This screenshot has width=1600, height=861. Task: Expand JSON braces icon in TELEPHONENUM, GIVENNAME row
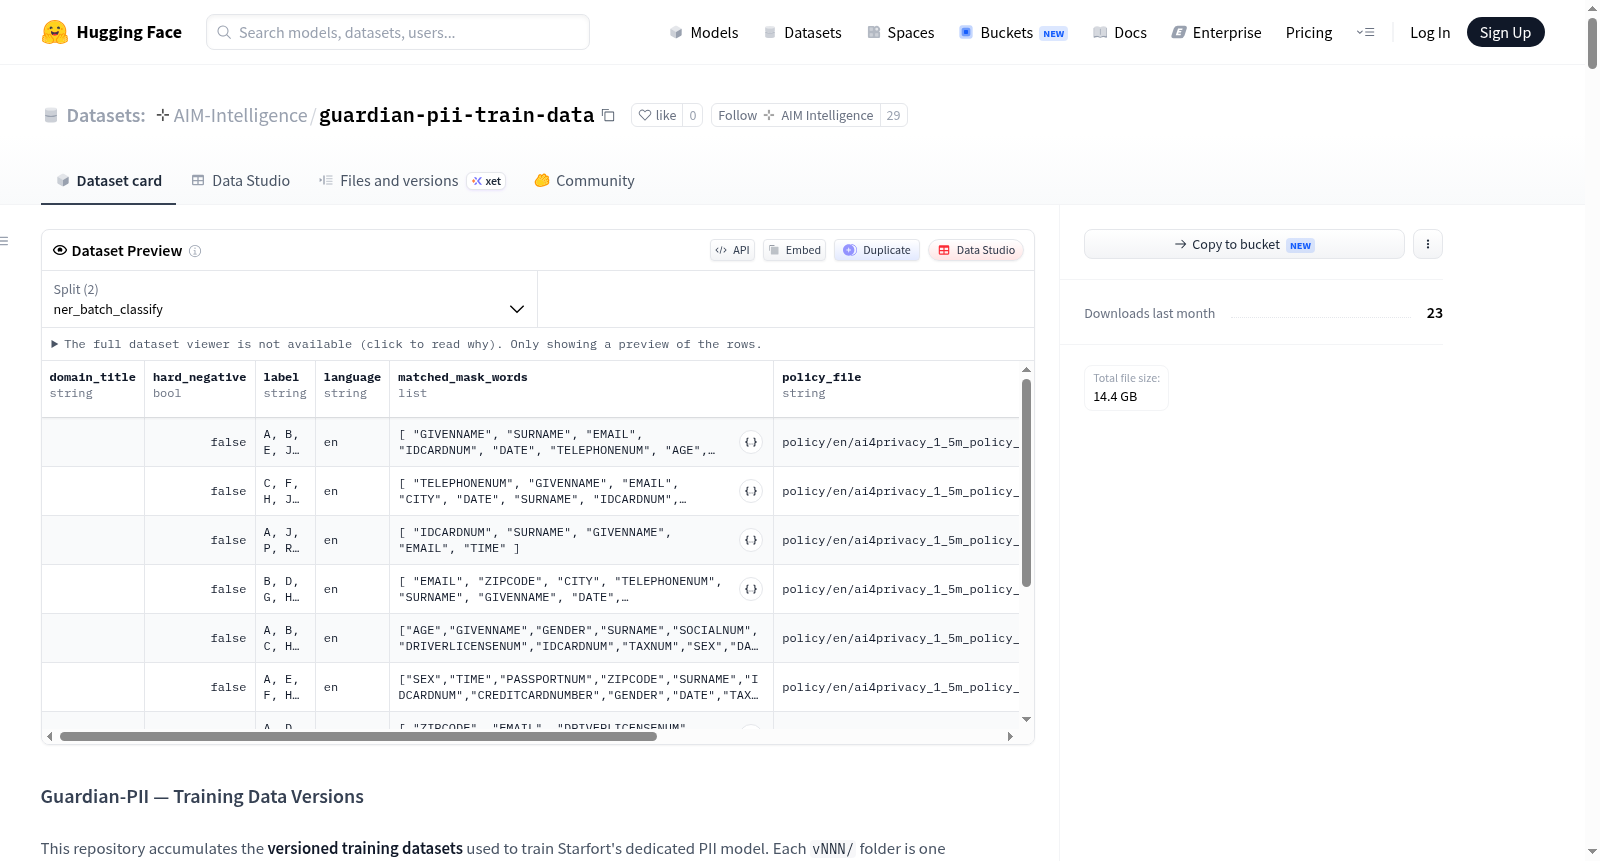(751, 491)
